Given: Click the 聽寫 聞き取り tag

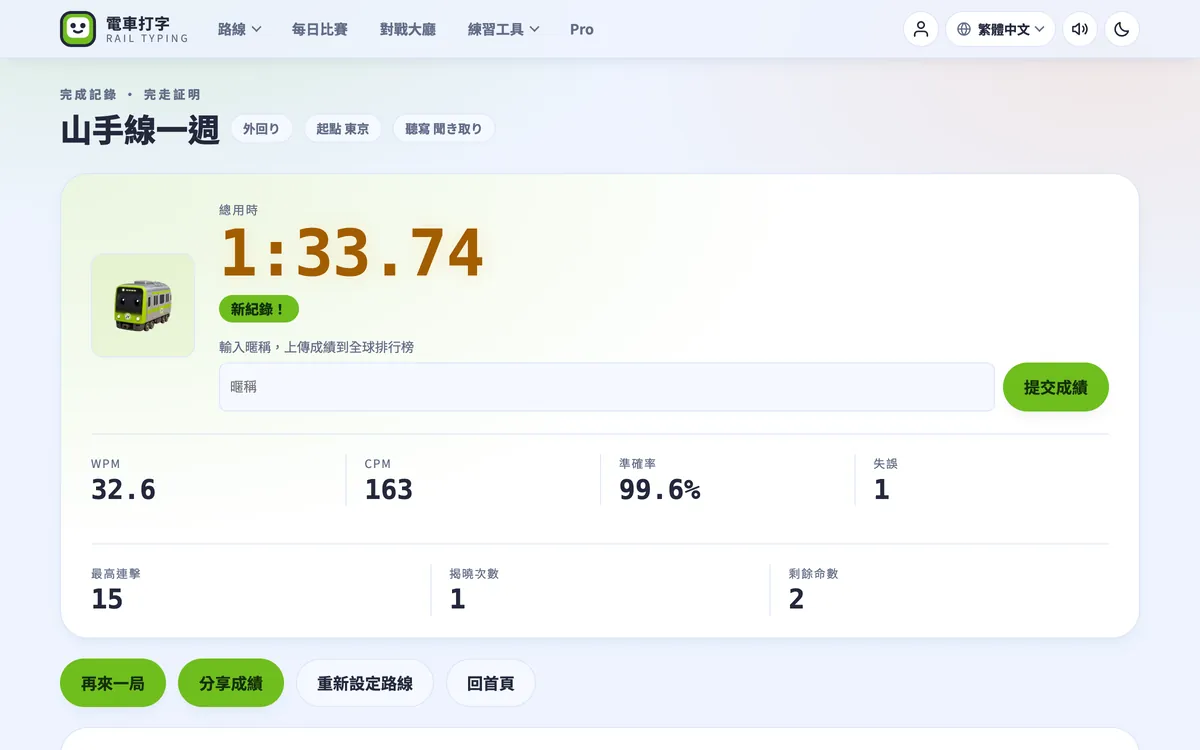Looking at the screenshot, I should tap(444, 129).
